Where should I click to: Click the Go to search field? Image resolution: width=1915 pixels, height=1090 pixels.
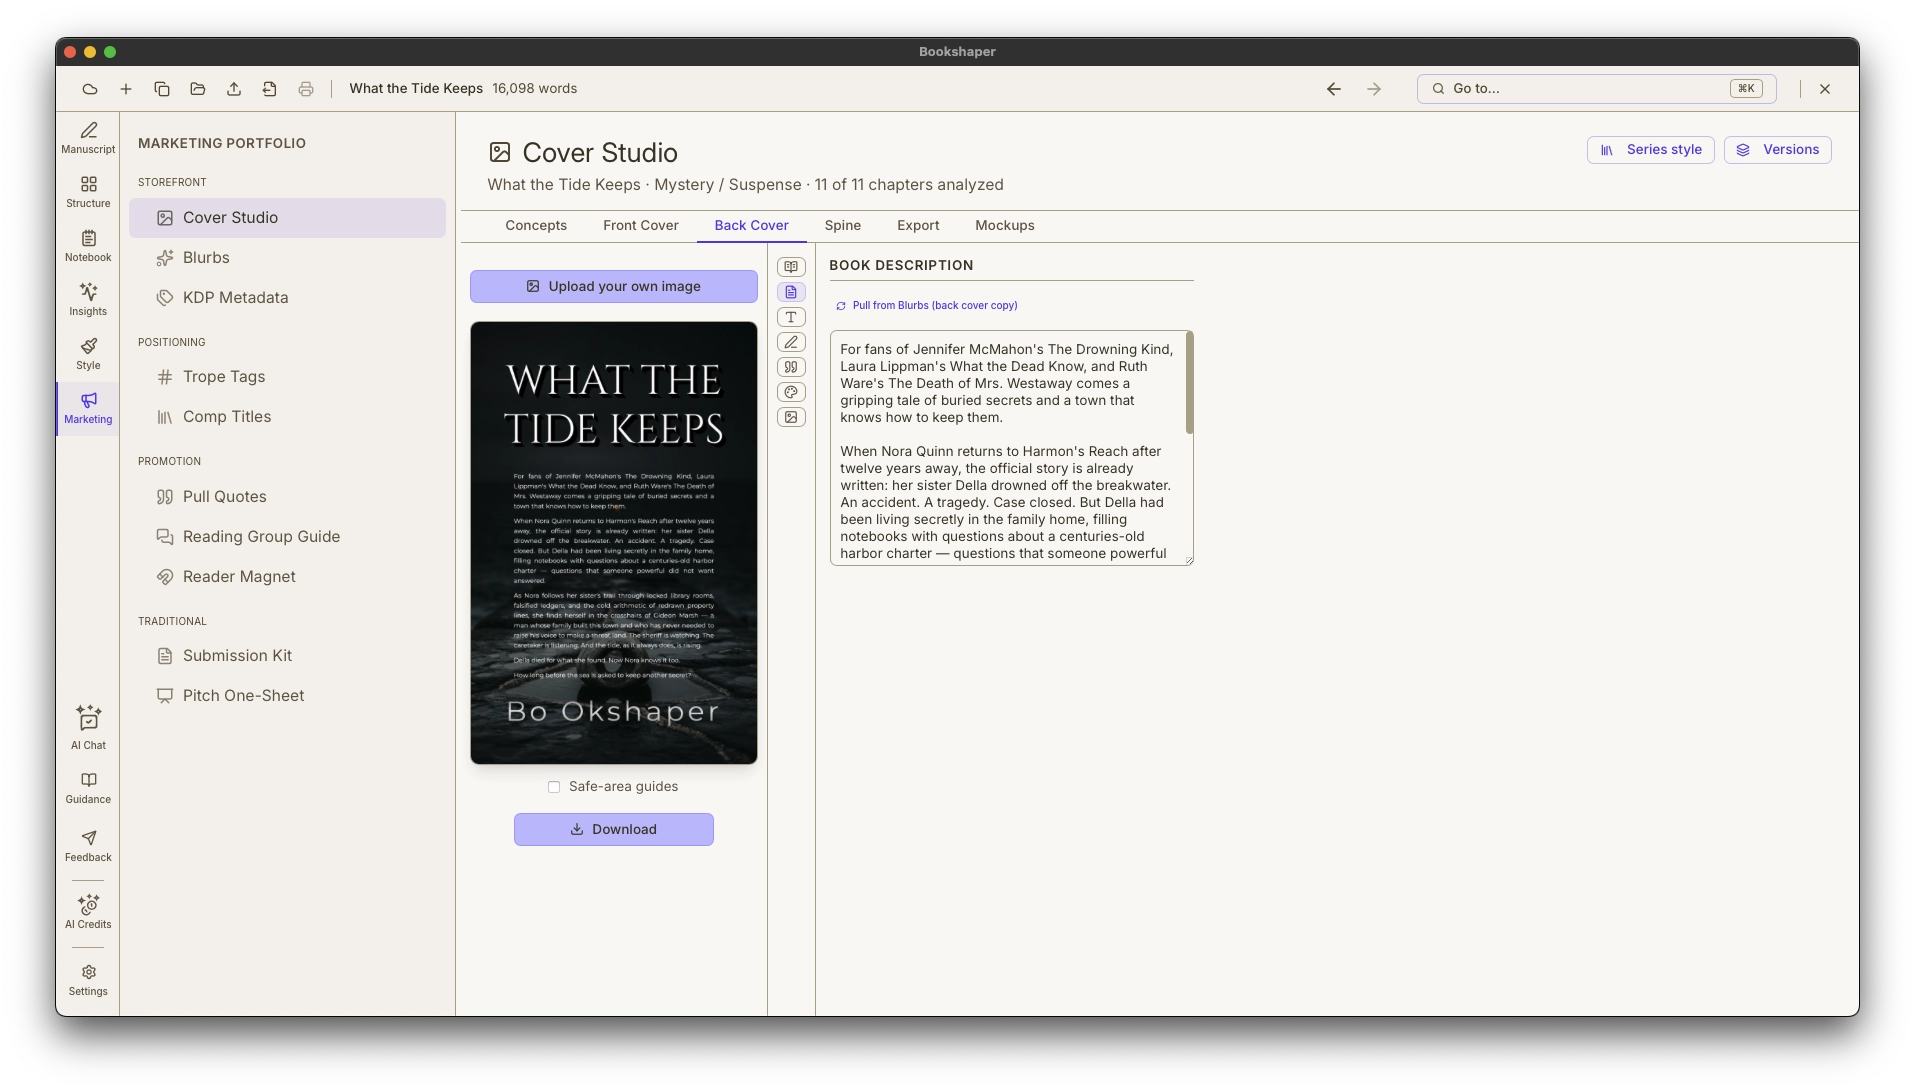click(x=1596, y=89)
